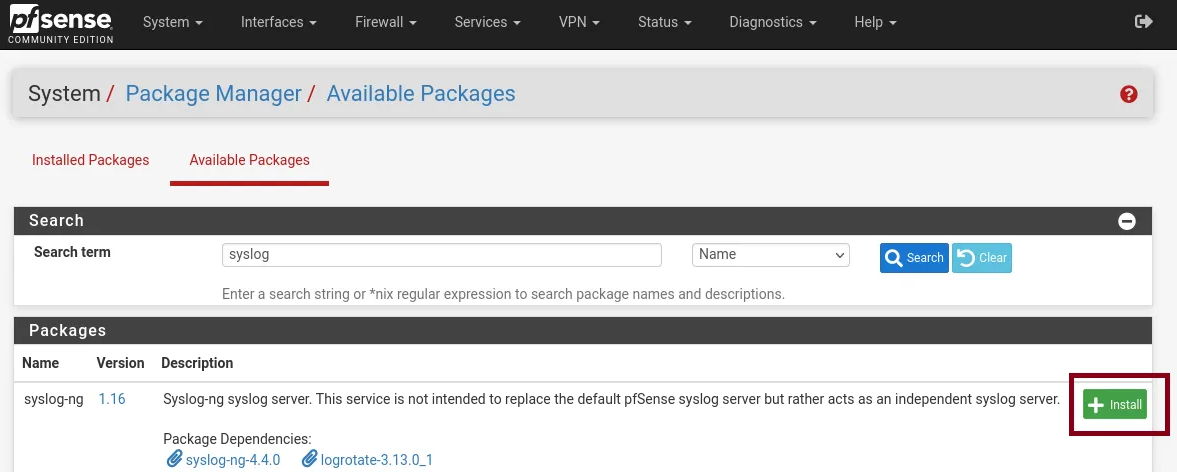Screen dimensions: 1177x472
Task: Click the Available Packages breadcrumb link
Action: click(x=421, y=94)
